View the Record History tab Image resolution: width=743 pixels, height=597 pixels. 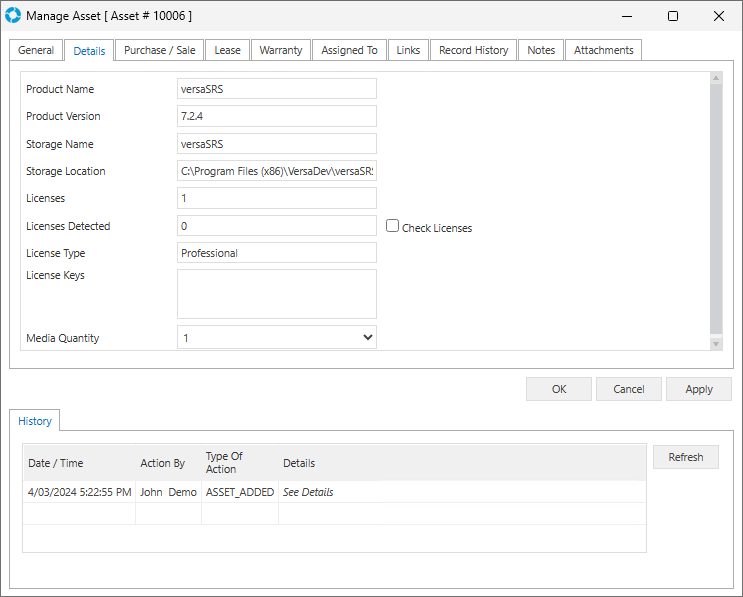473,50
